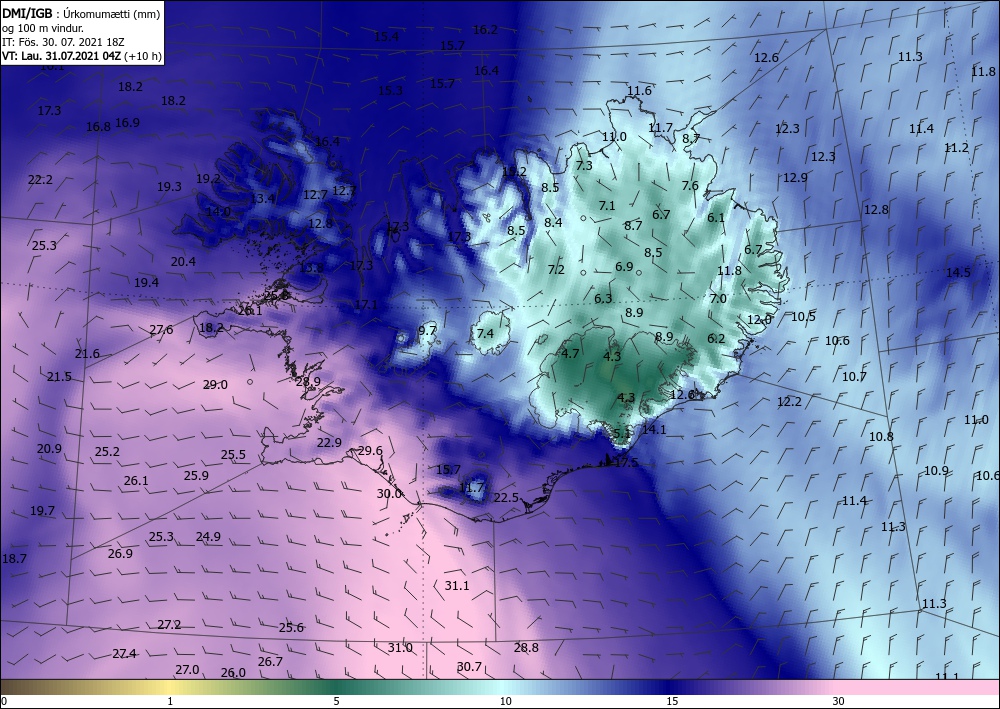1000x709 pixels.
Task: Click the 29.6 value on the map
Action: coord(370,451)
